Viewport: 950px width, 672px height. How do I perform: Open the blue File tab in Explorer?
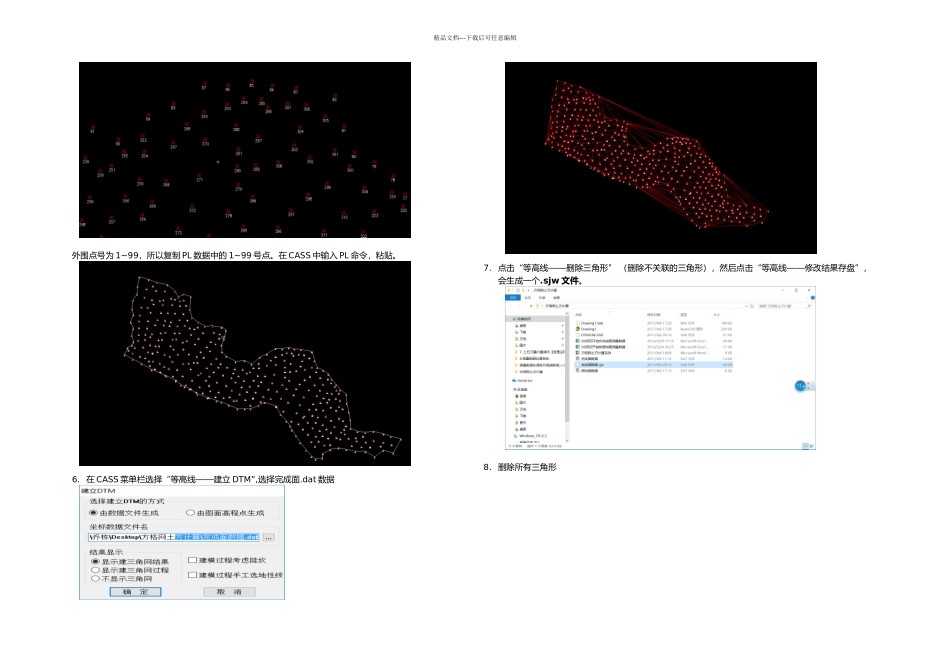(515, 297)
